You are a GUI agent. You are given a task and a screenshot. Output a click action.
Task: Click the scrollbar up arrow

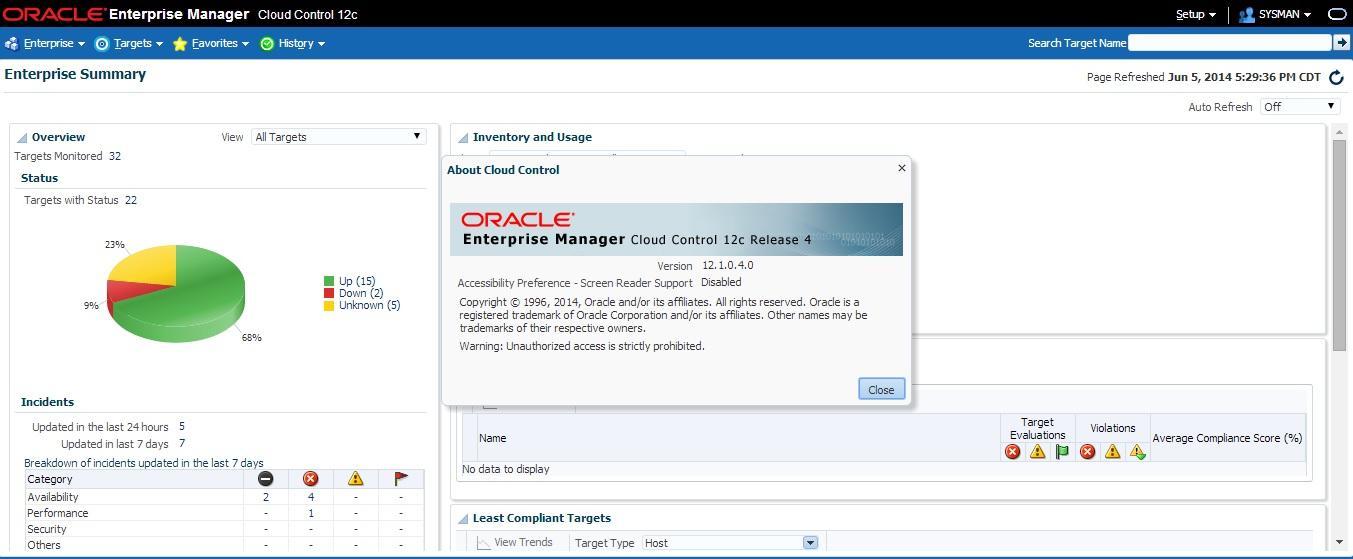1339,132
